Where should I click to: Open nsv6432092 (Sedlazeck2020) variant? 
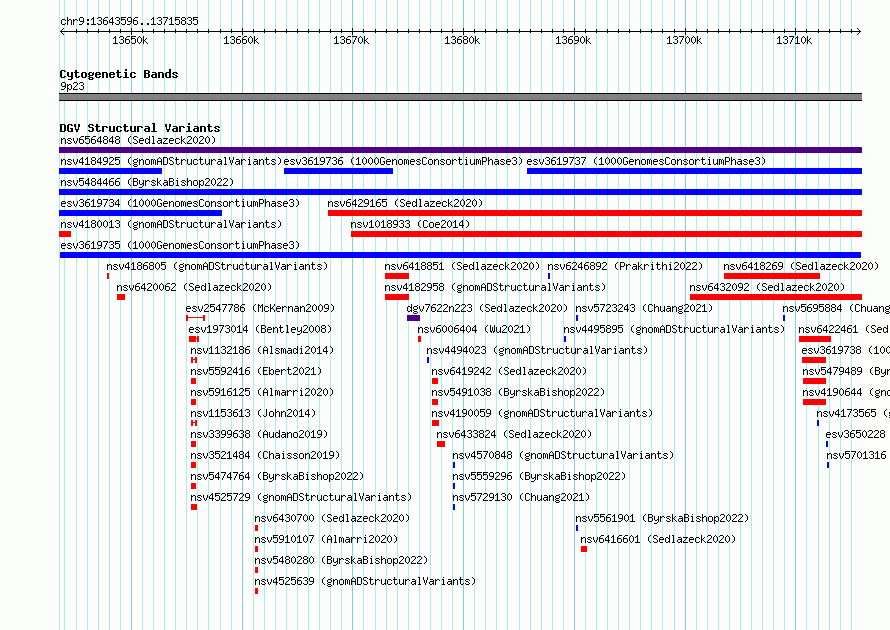767,287
